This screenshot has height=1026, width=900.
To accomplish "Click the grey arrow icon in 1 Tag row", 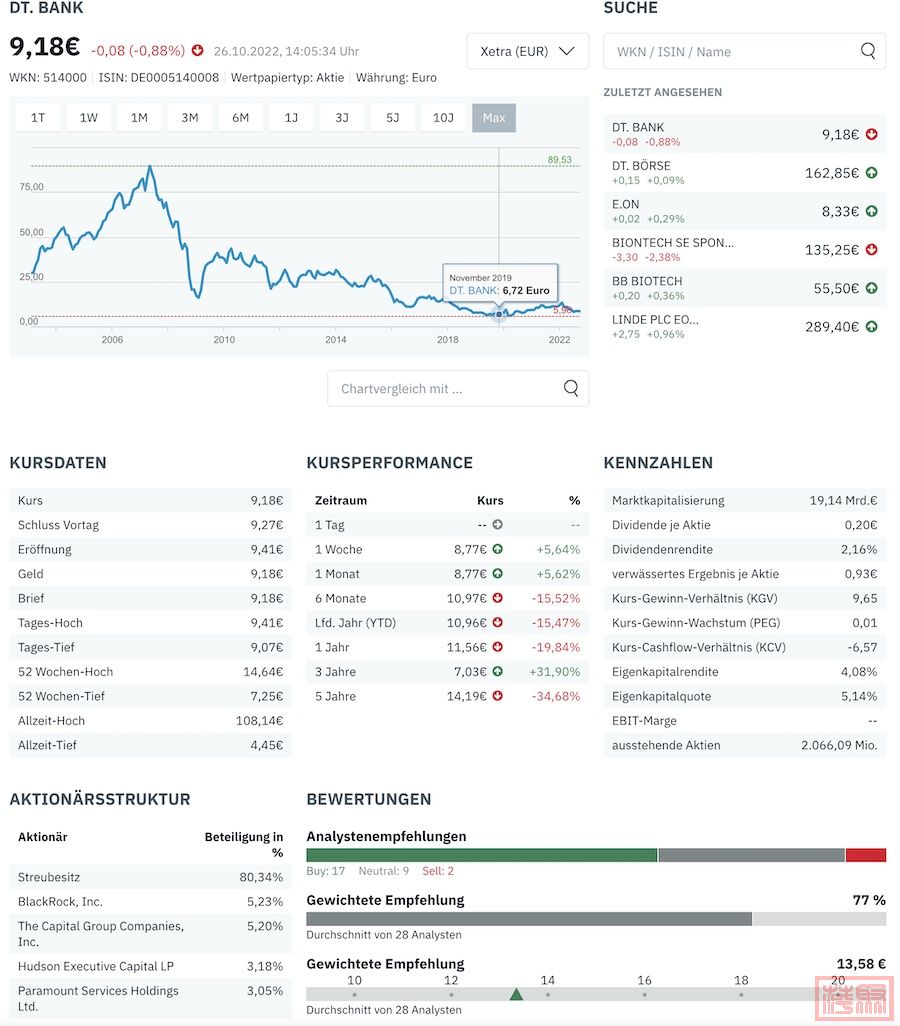I will [x=497, y=525].
